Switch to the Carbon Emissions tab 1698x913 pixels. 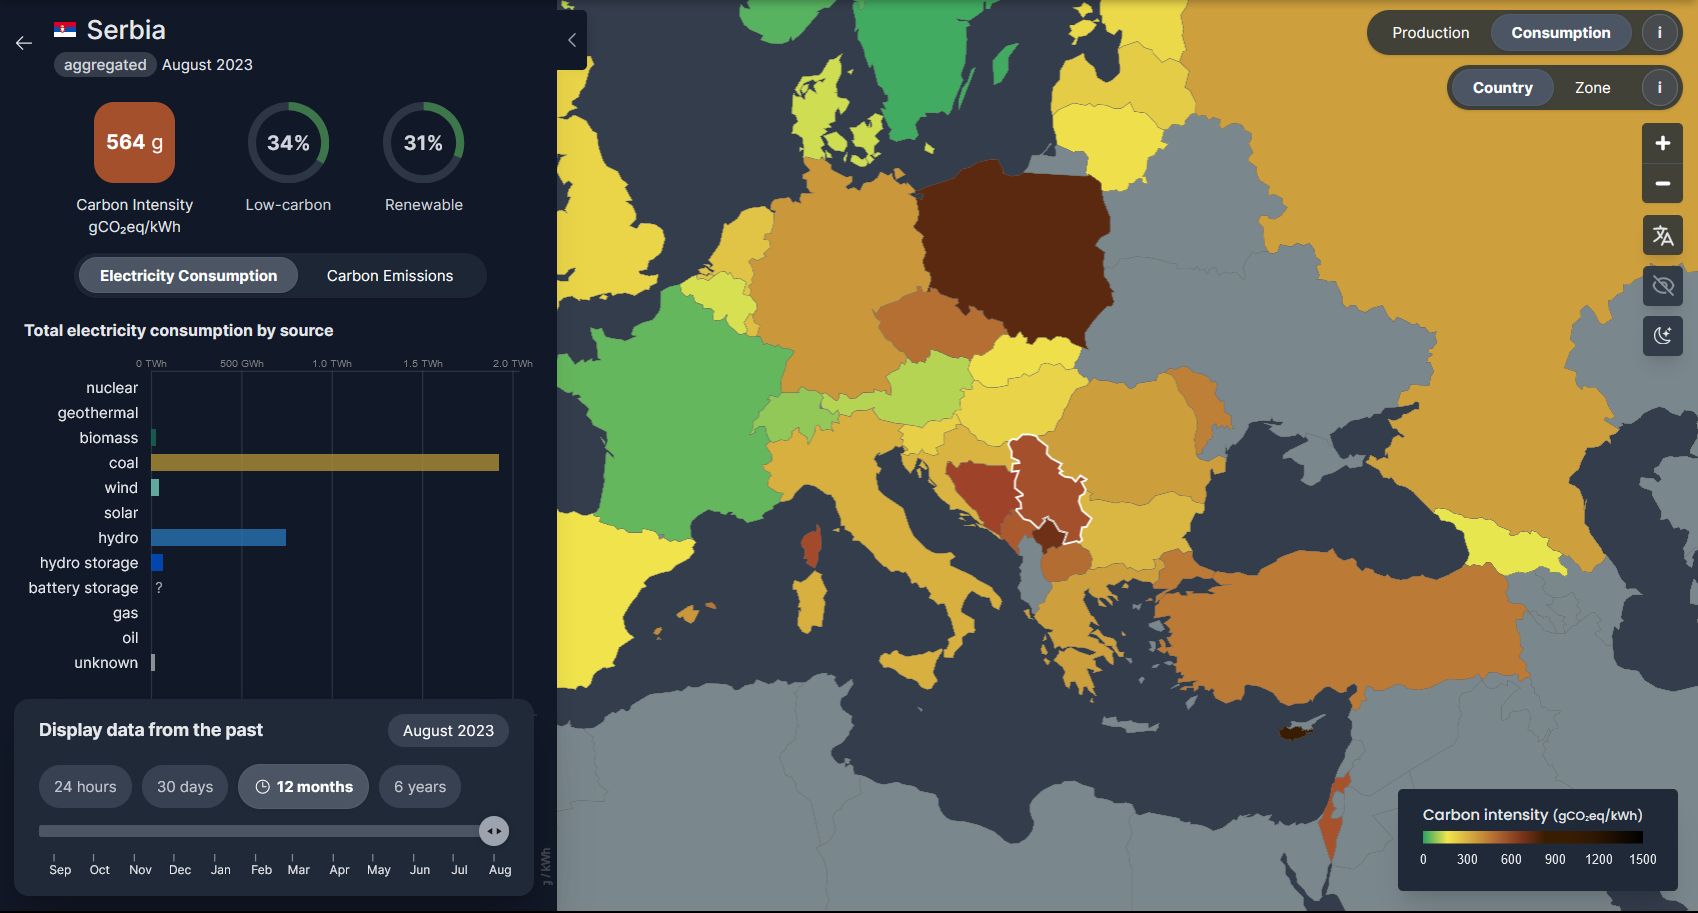coord(390,275)
